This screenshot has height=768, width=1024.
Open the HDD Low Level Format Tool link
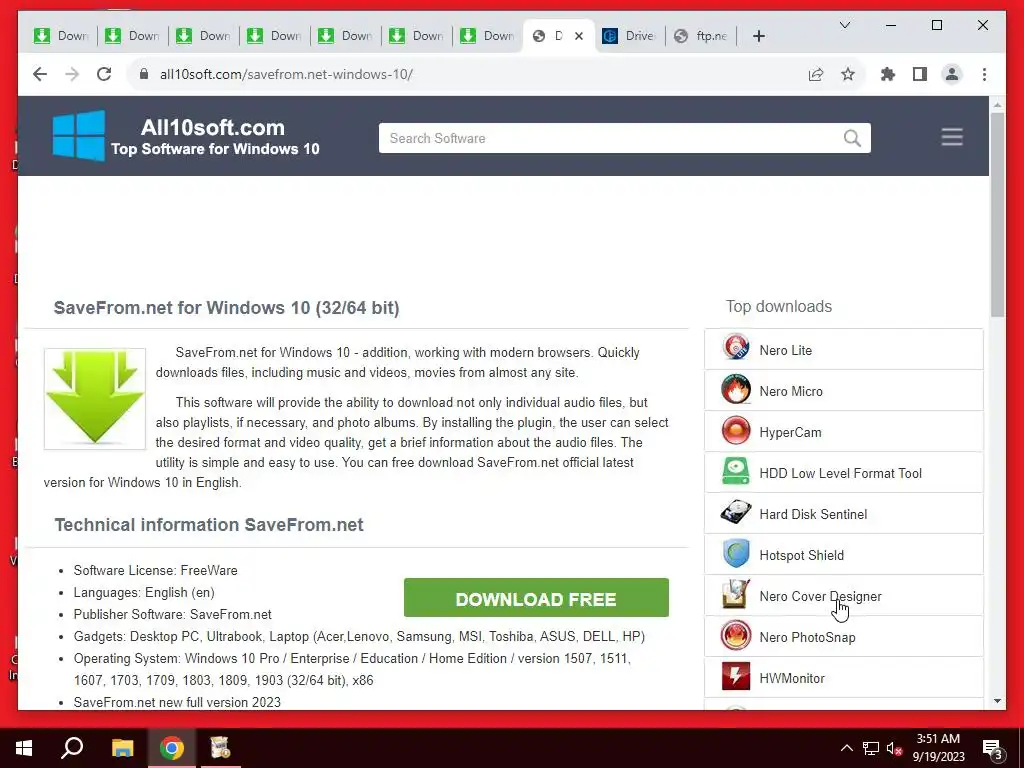click(x=840, y=473)
